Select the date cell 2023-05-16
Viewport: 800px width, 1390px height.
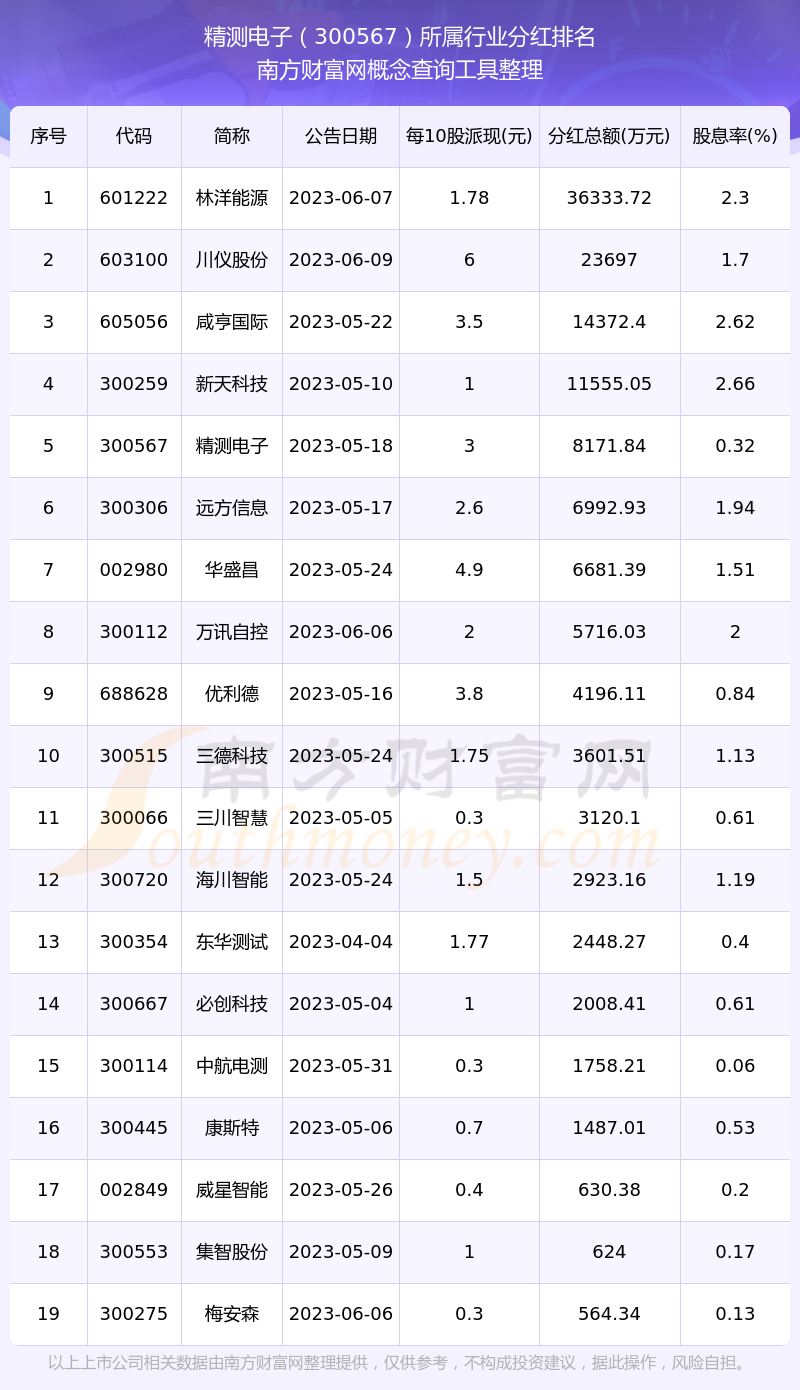(x=341, y=694)
